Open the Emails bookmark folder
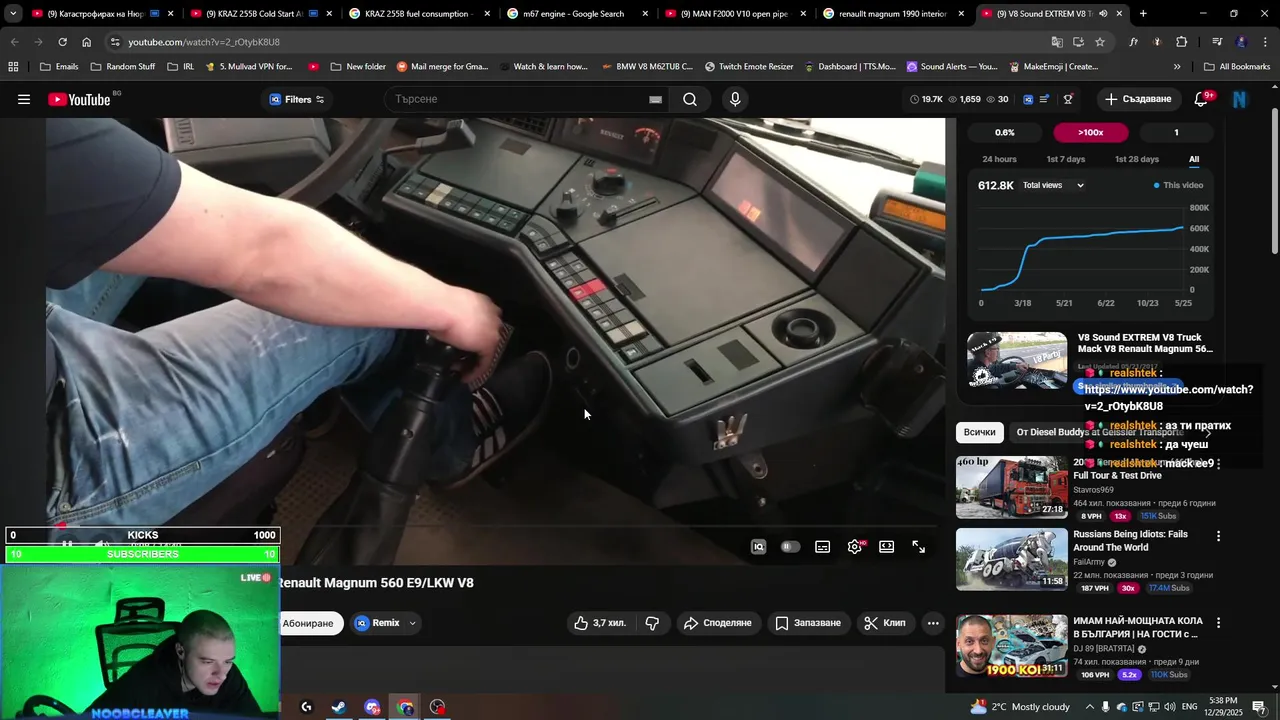Image resolution: width=1280 pixels, height=720 pixels. pyautogui.click(x=59, y=67)
